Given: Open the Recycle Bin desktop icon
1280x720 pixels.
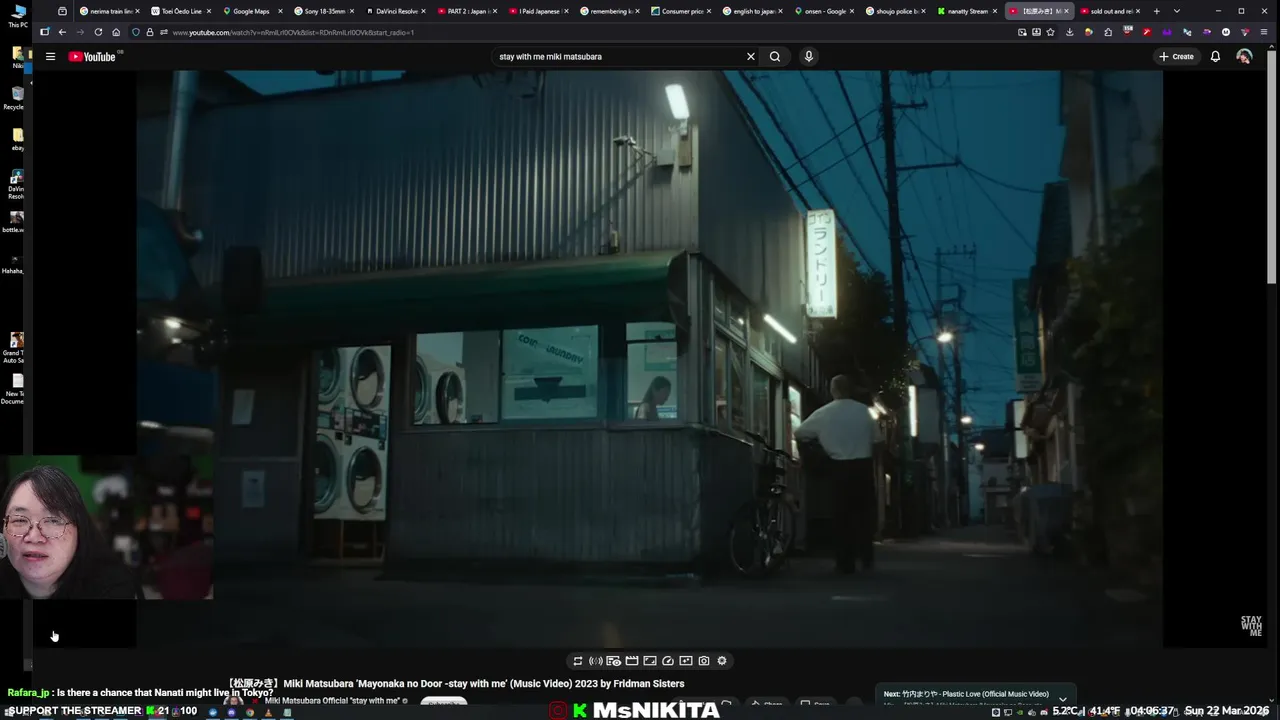Looking at the screenshot, I should tap(16, 97).
